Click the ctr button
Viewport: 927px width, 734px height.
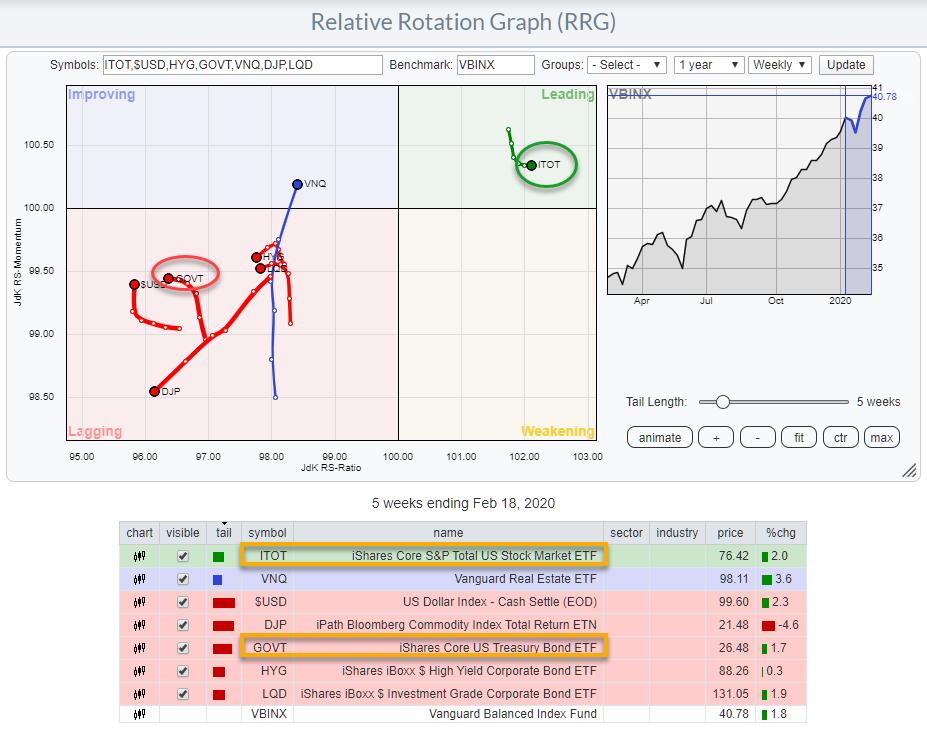click(x=840, y=438)
